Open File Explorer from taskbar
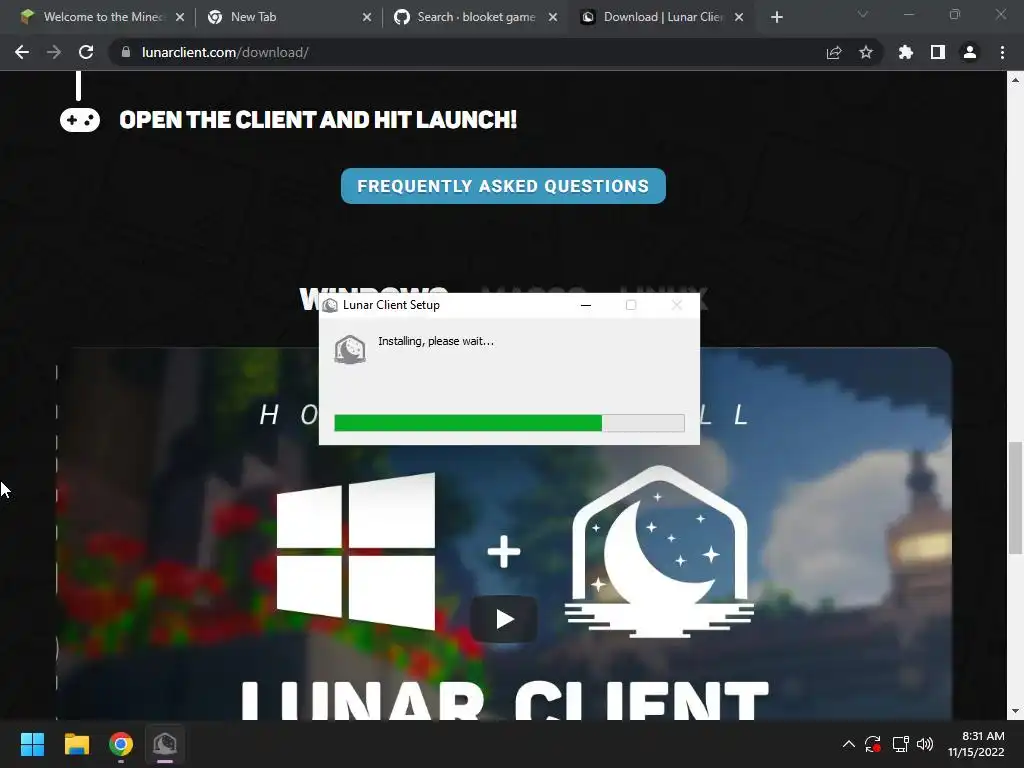The height and width of the screenshot is (768, 1024). 76,744
